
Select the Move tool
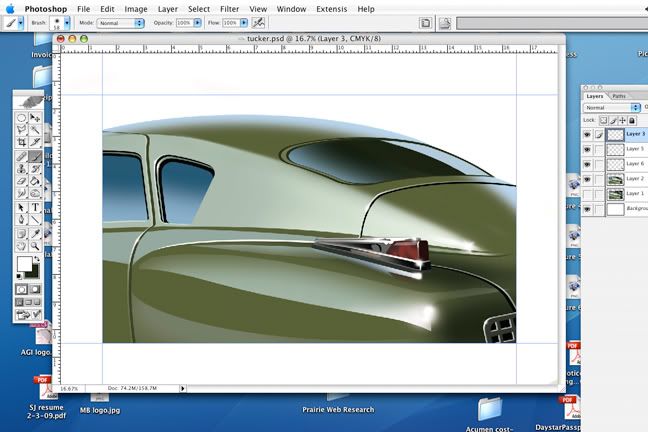(x=35, y=117)
